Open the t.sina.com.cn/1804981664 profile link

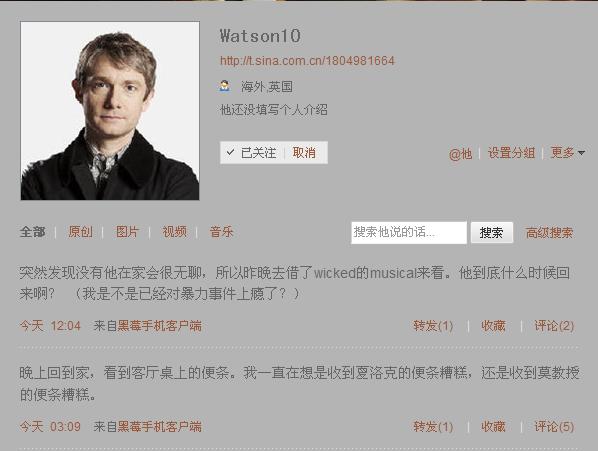(307, 61)
